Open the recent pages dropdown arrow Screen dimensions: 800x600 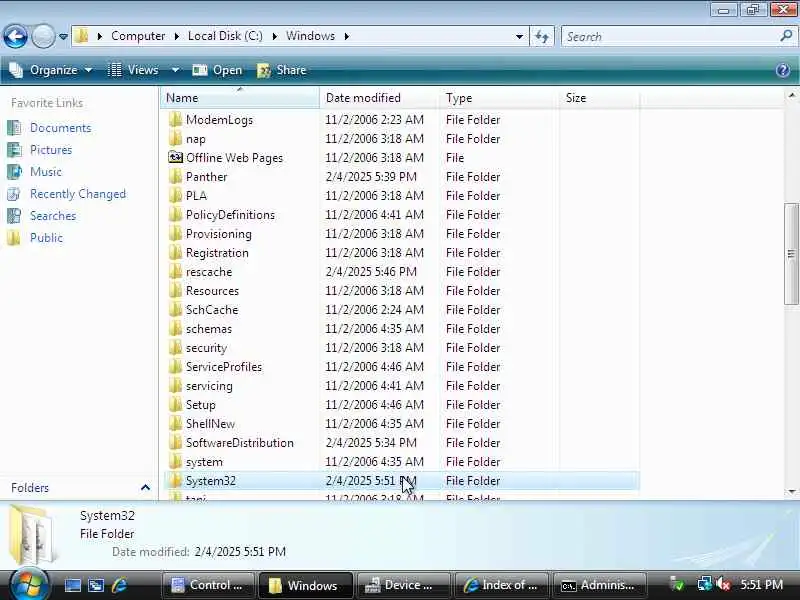tap(63, 37)
